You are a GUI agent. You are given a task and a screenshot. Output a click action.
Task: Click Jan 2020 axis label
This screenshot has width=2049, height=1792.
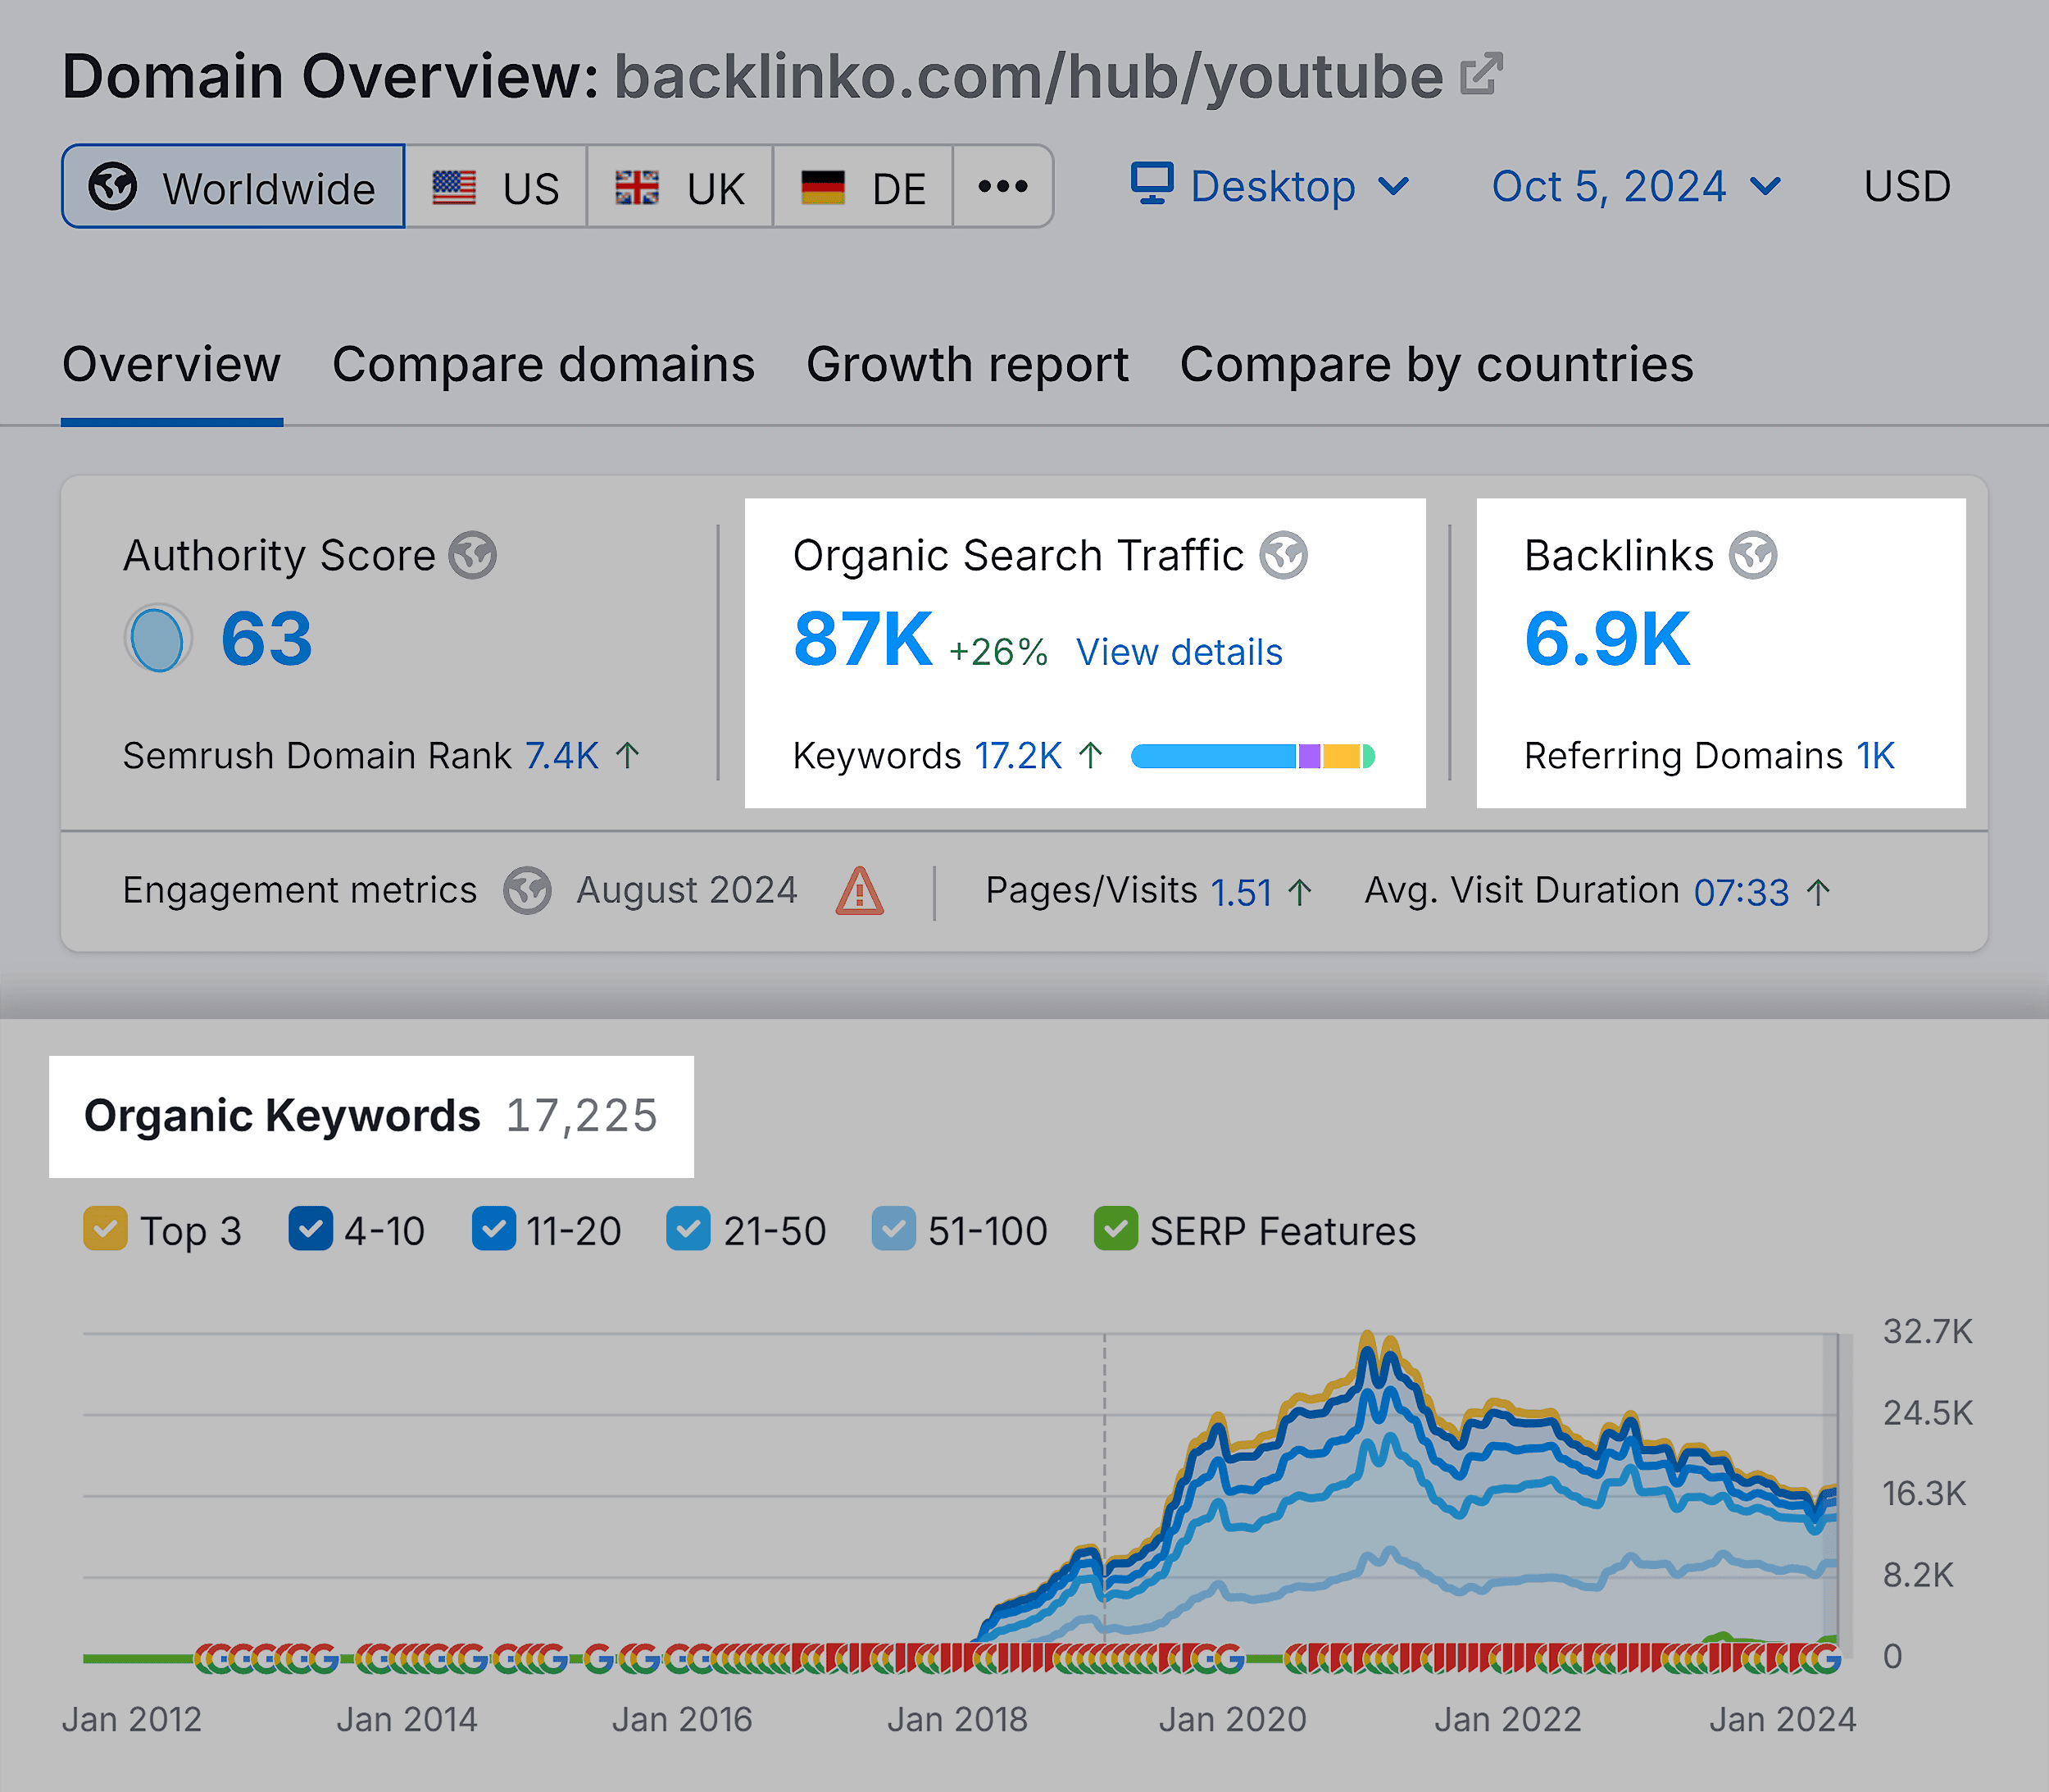tap(1232, 1719)
